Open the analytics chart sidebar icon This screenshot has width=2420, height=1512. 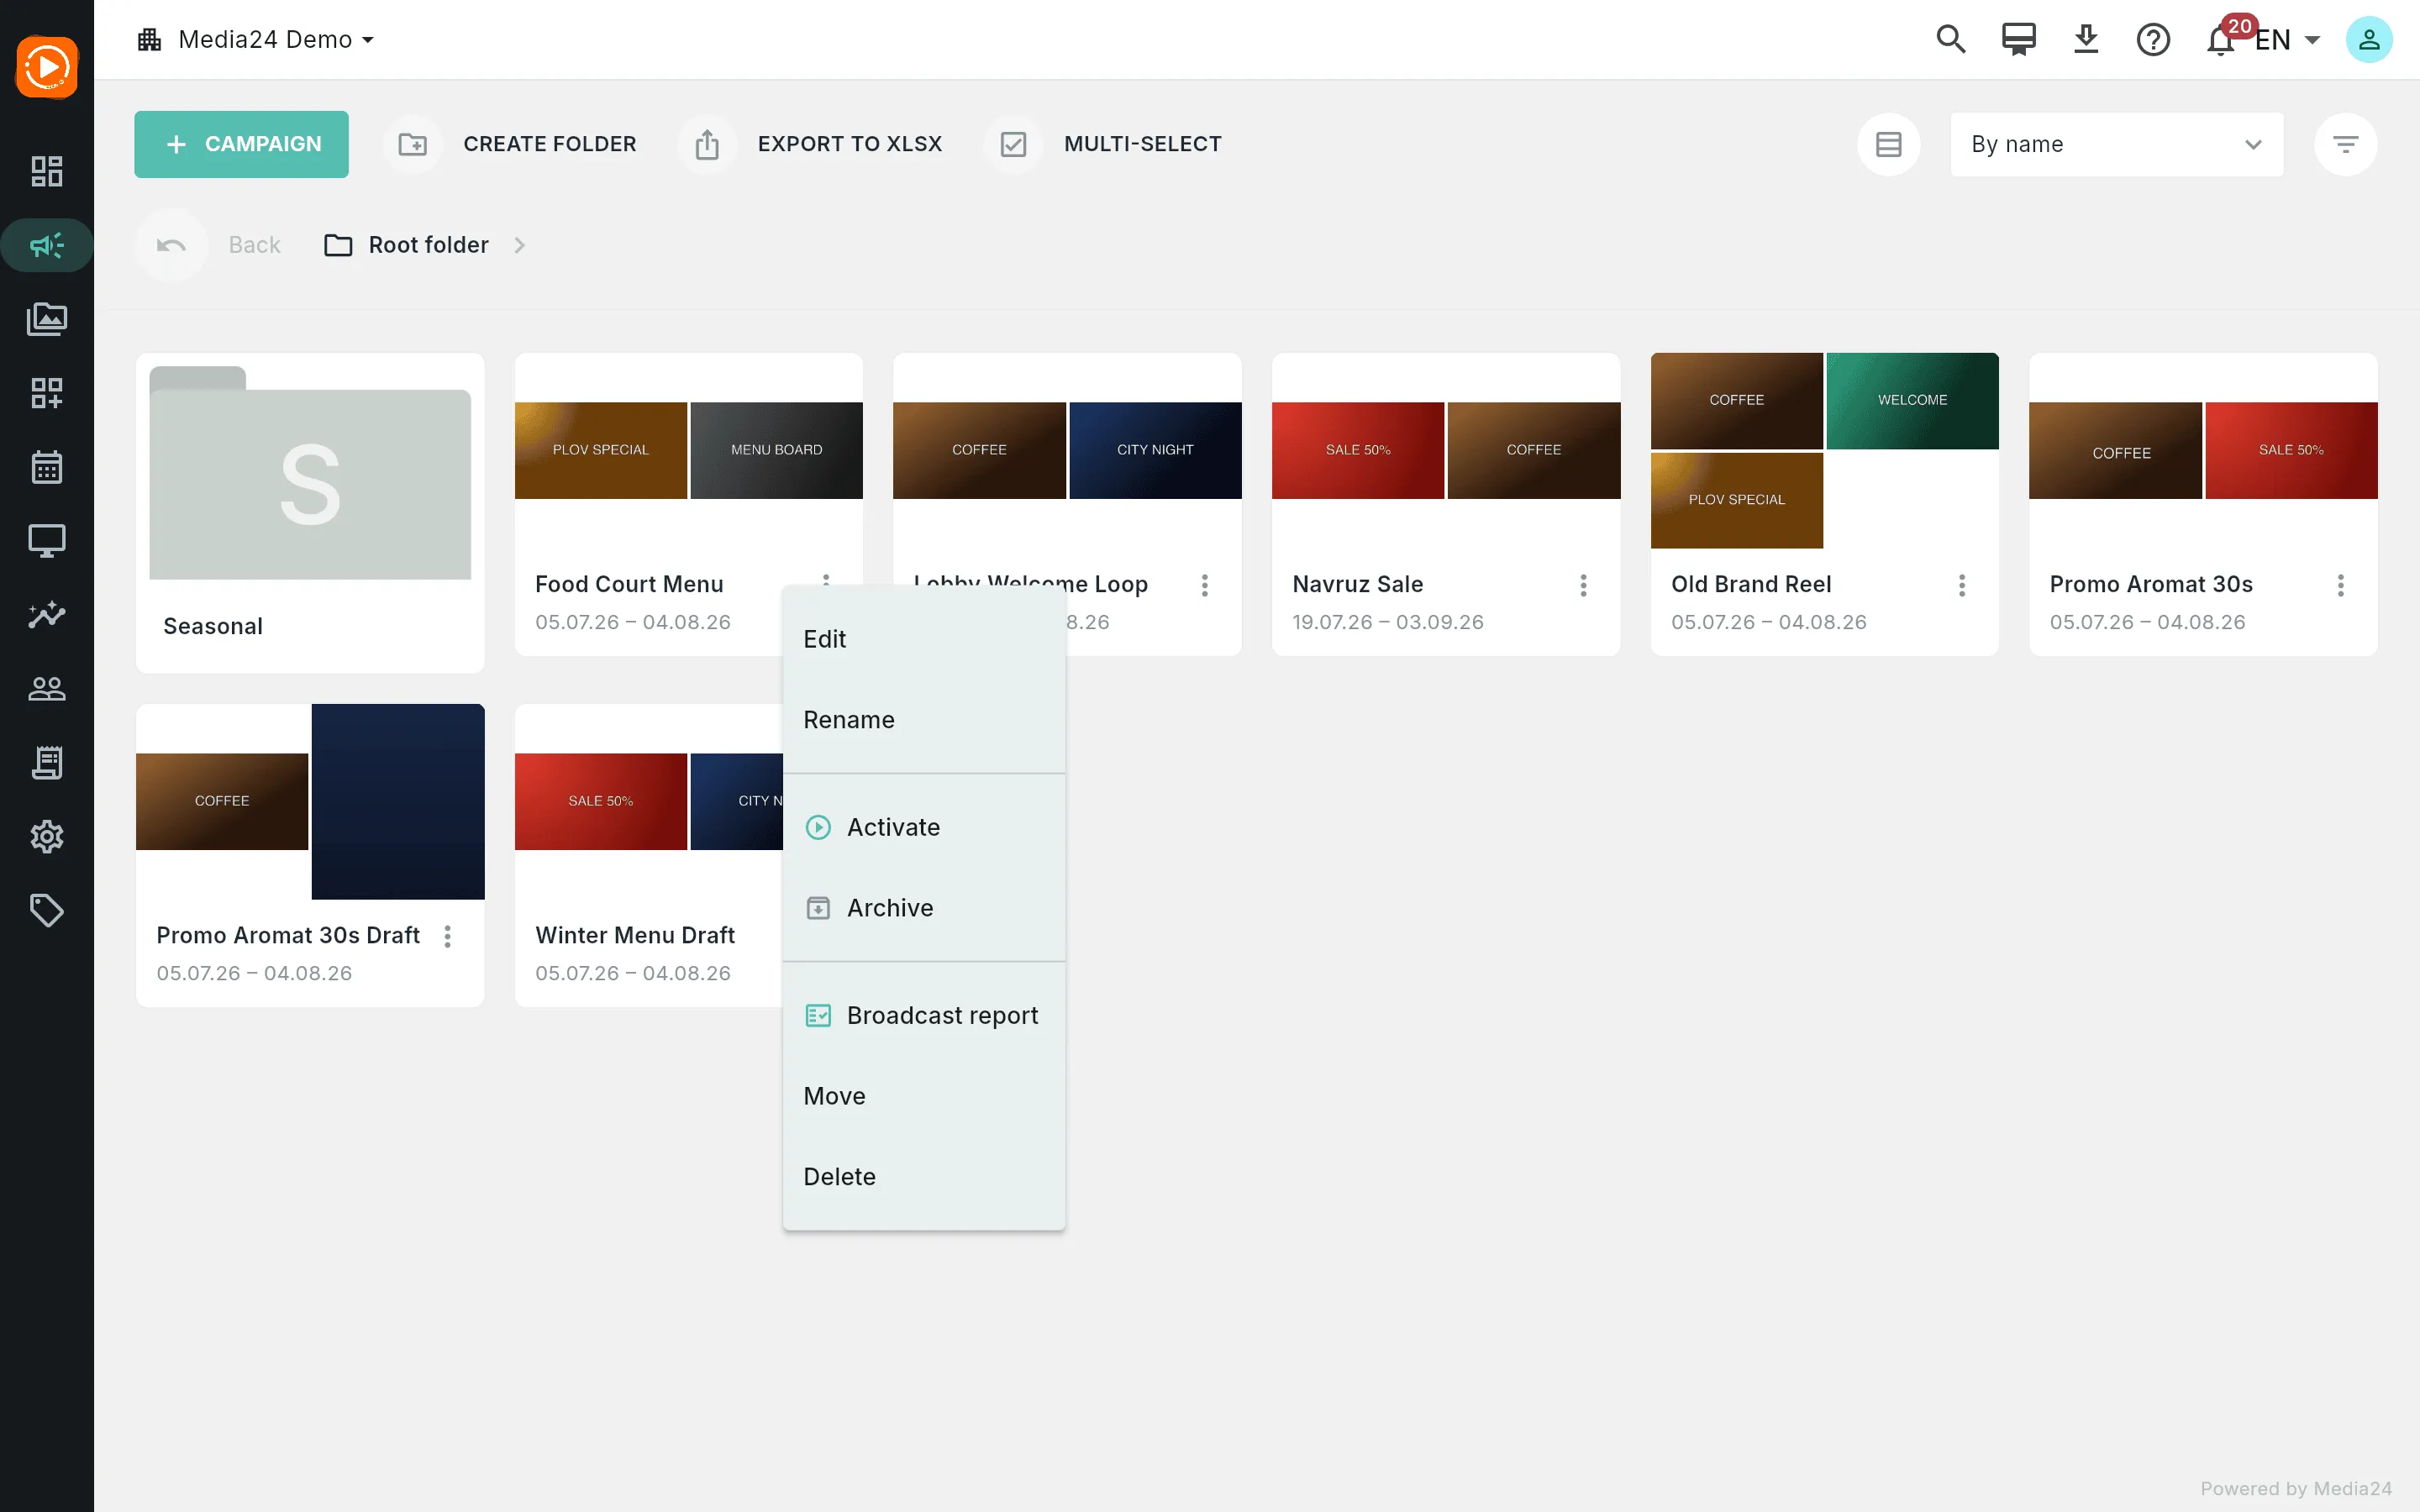tap(47, 614)
